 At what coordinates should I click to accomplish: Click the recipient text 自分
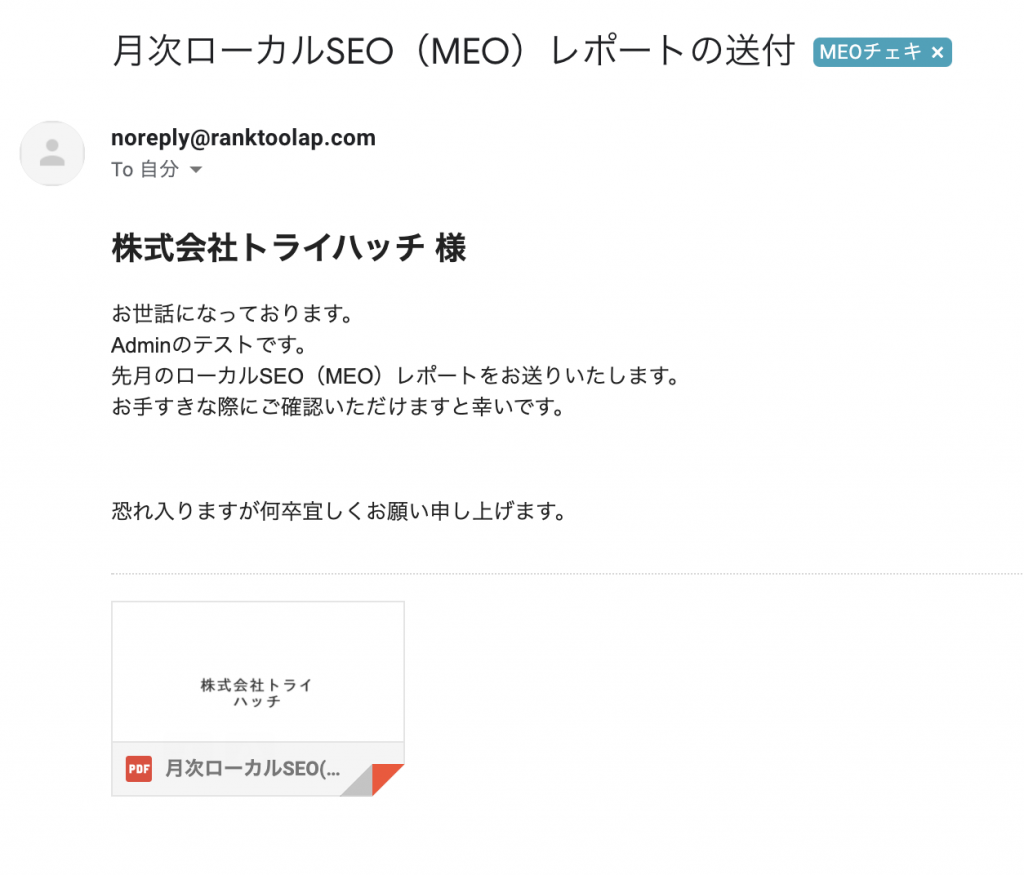click(x=159, y=169)
